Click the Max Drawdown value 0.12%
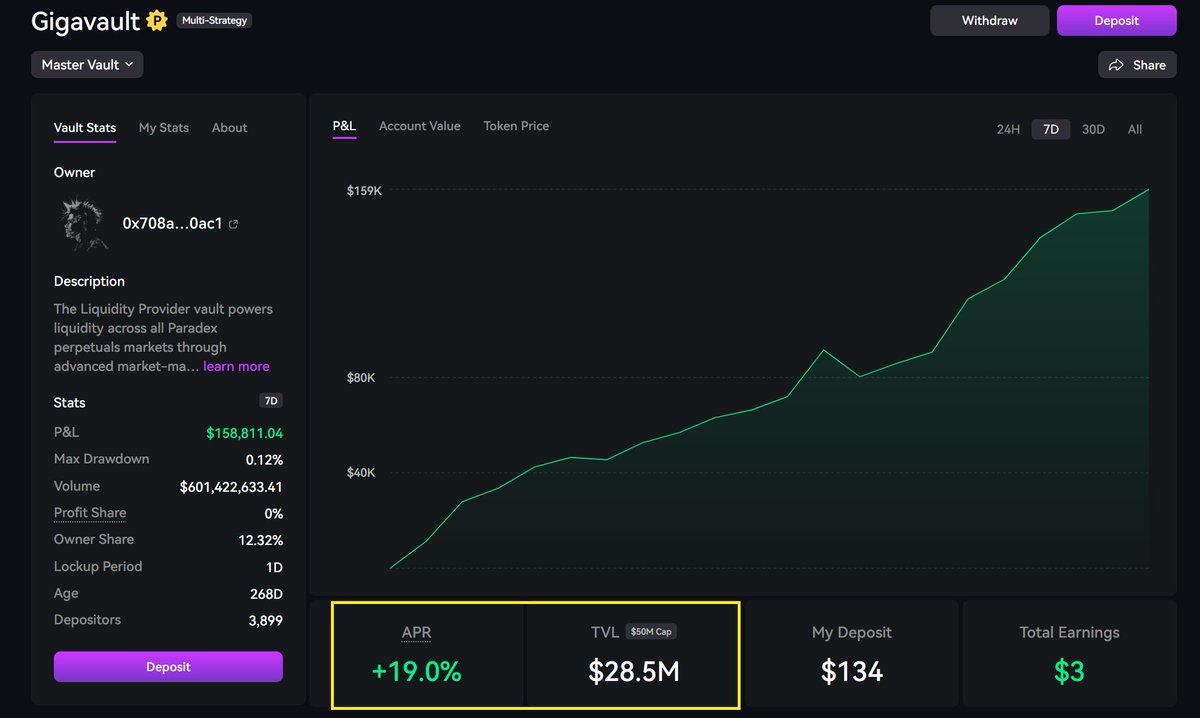 click(264, 460)
